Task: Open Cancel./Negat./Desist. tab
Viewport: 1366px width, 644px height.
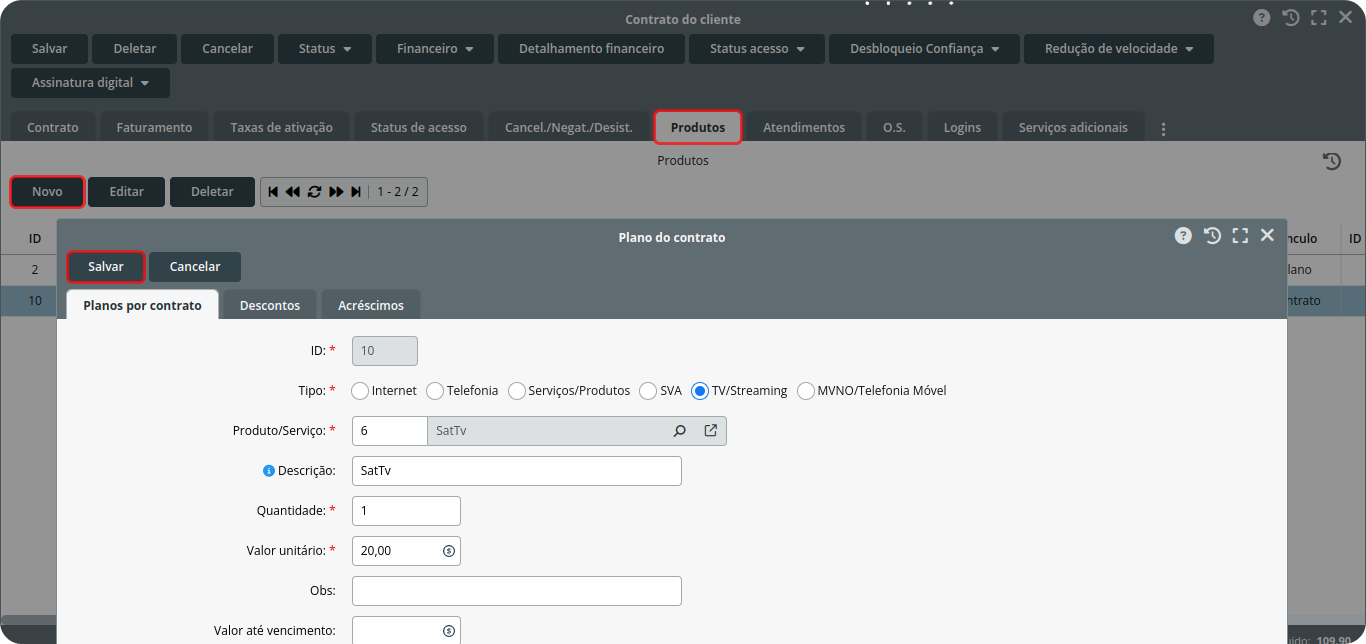Action: [569, 127]
